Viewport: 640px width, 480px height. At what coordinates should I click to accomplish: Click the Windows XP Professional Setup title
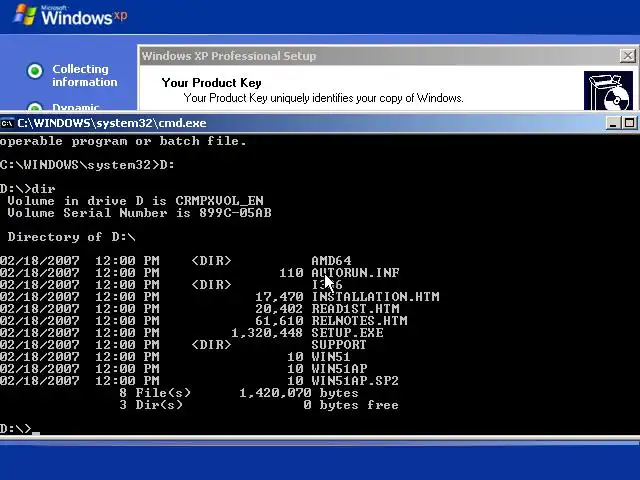pyautogui.click(x=229, y=56)
